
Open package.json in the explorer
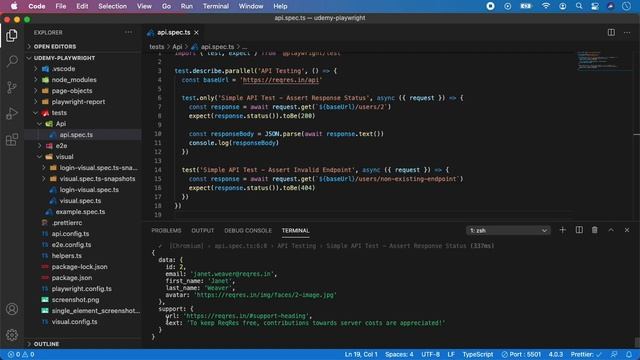[x=71, y=278]
